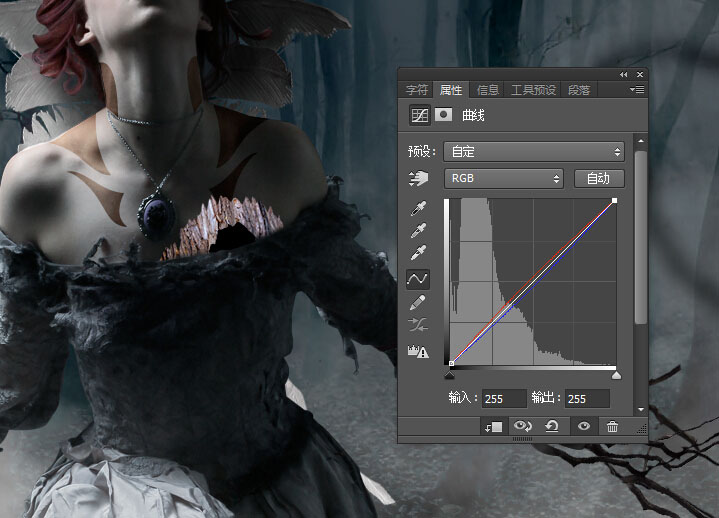Click the smooth curve values icon

[x=418, y=325]
